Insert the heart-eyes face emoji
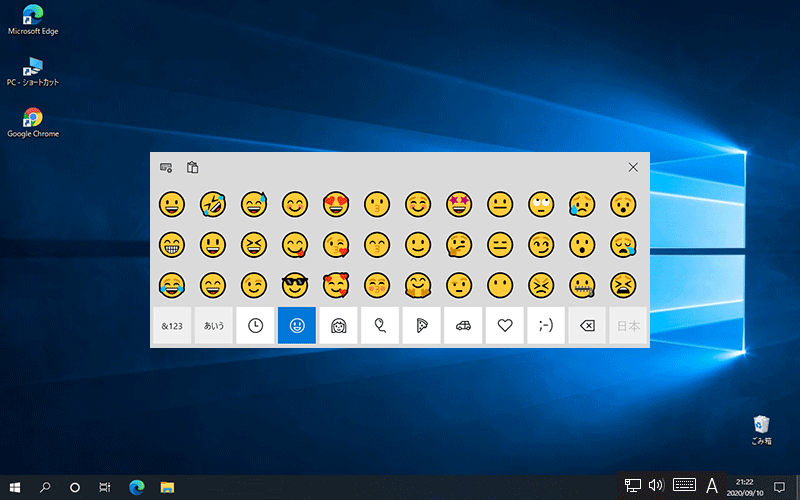 pos(335,204)
